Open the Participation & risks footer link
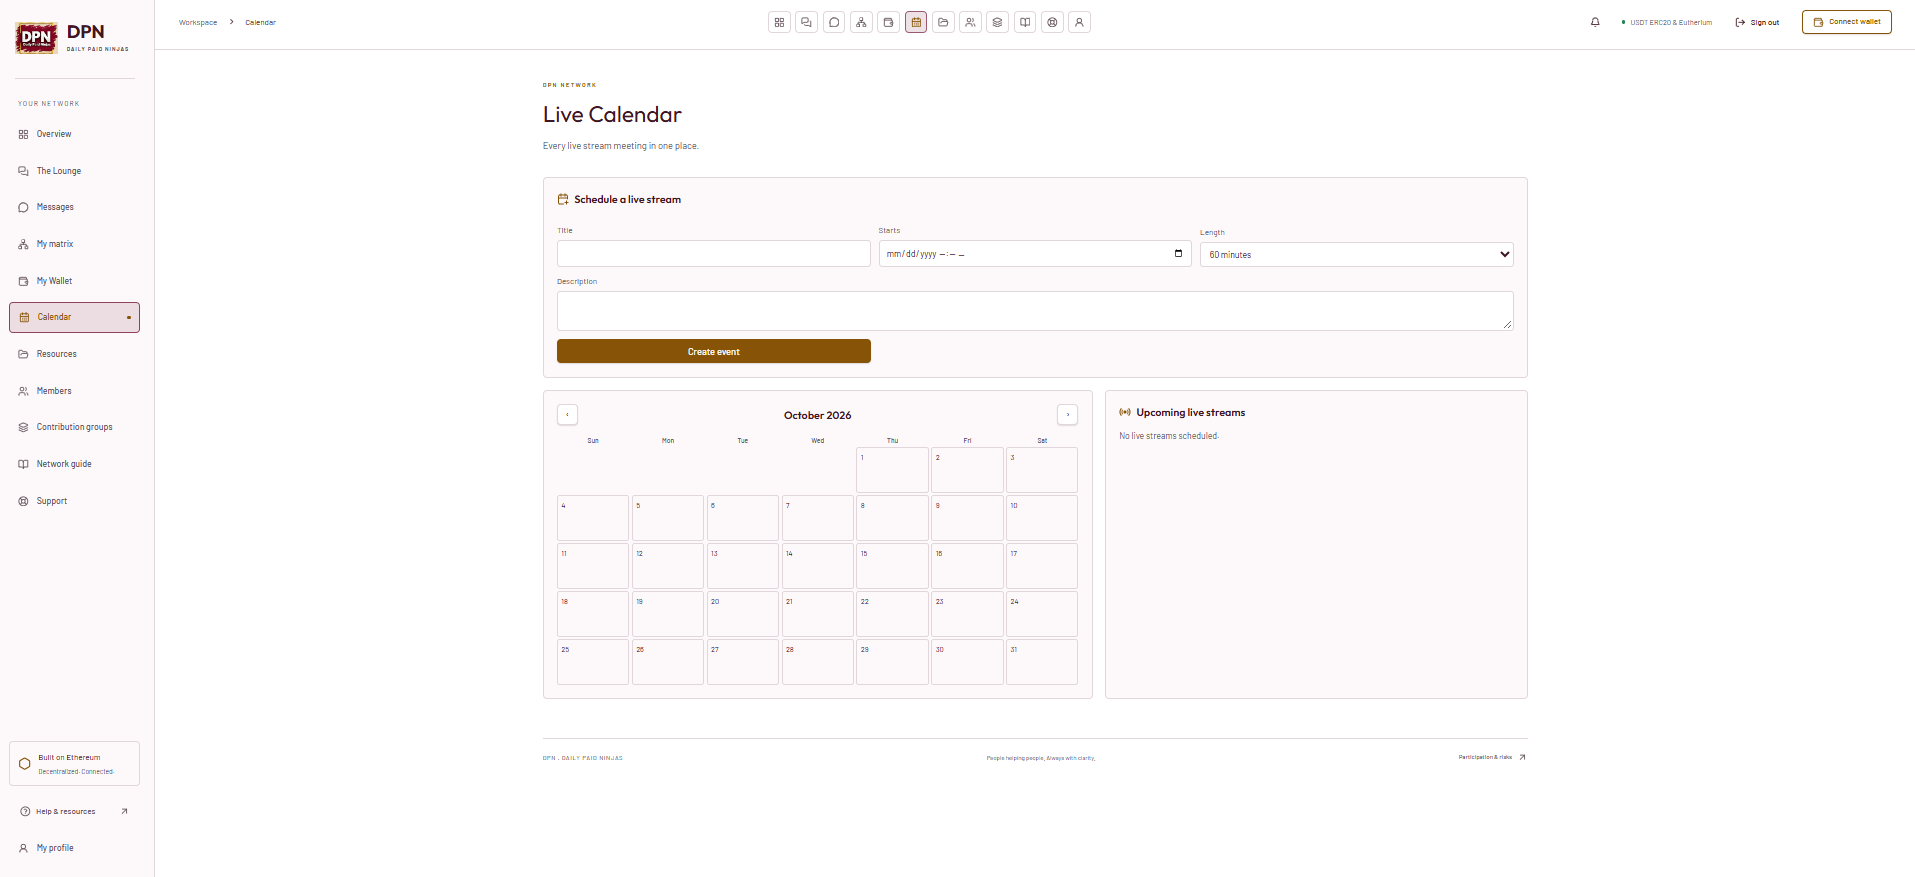 (1492, 757)
